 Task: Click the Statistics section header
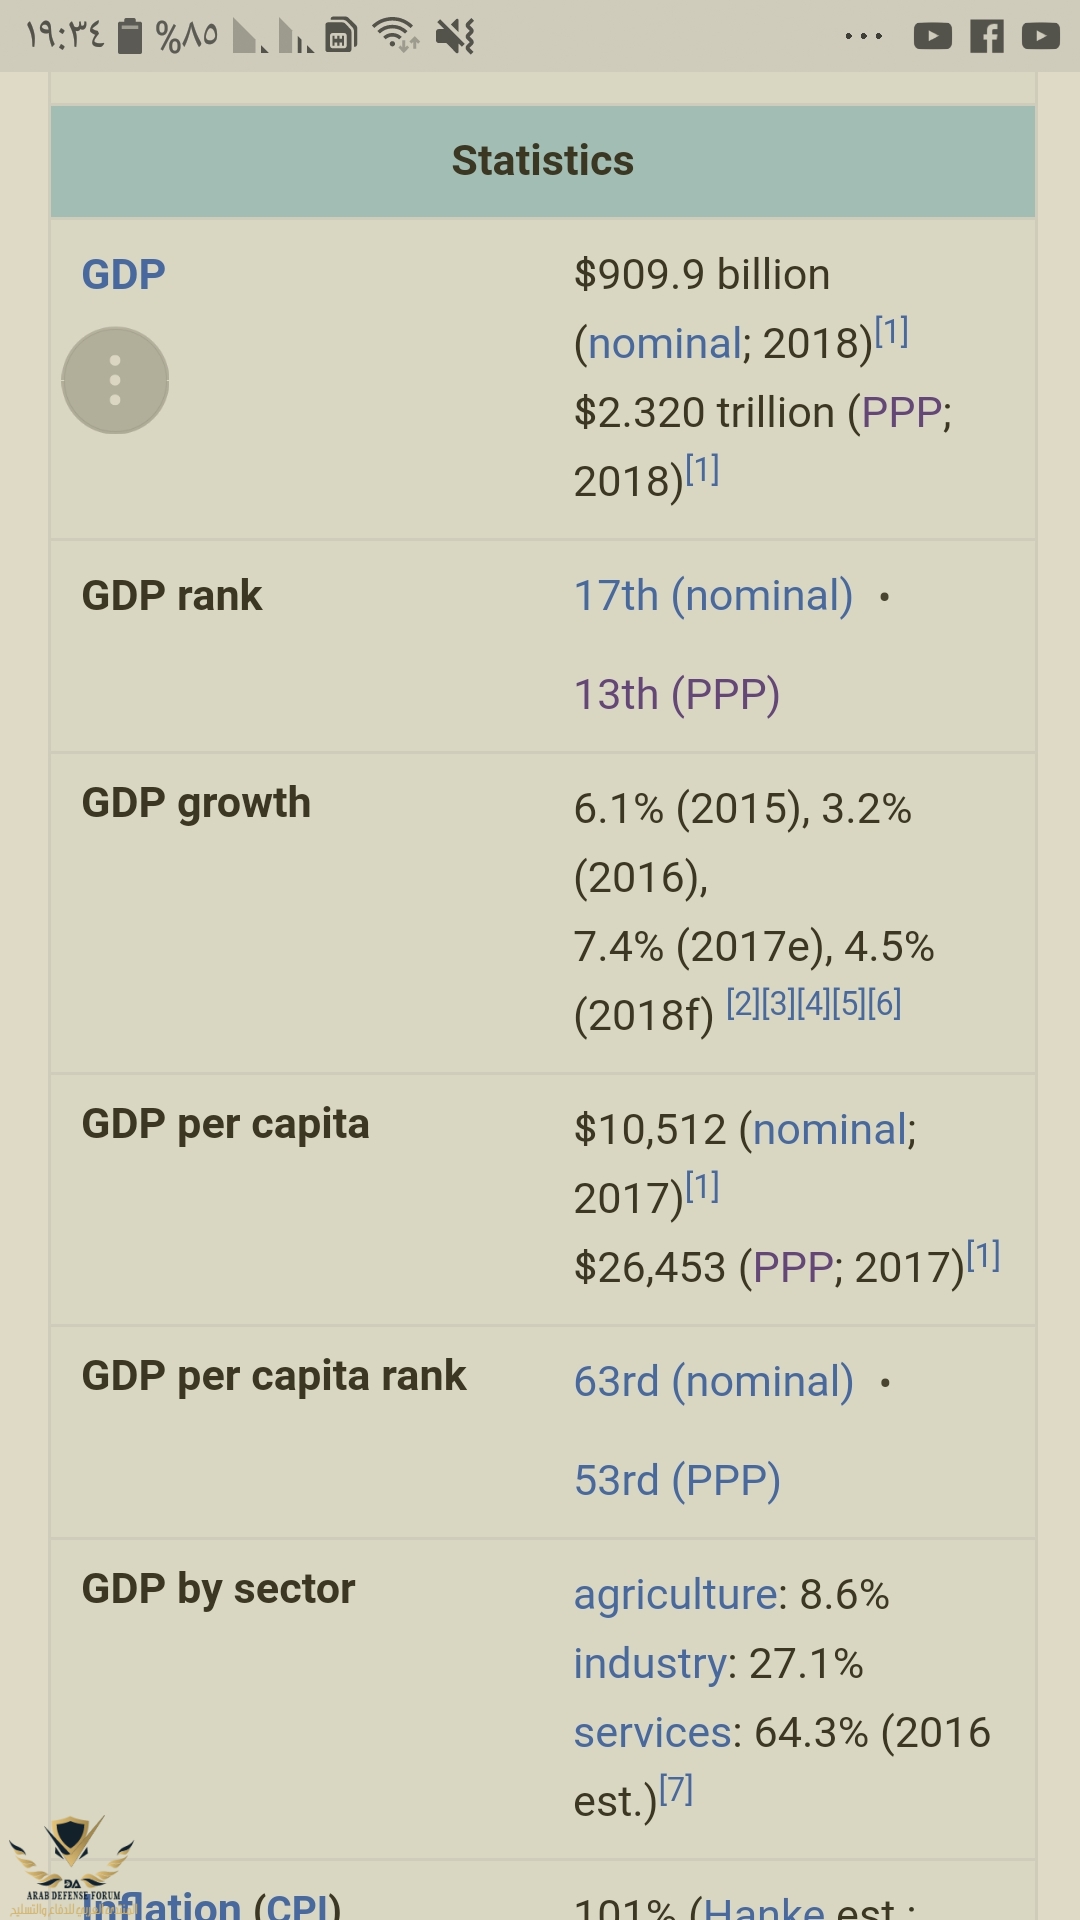(542, 161)
